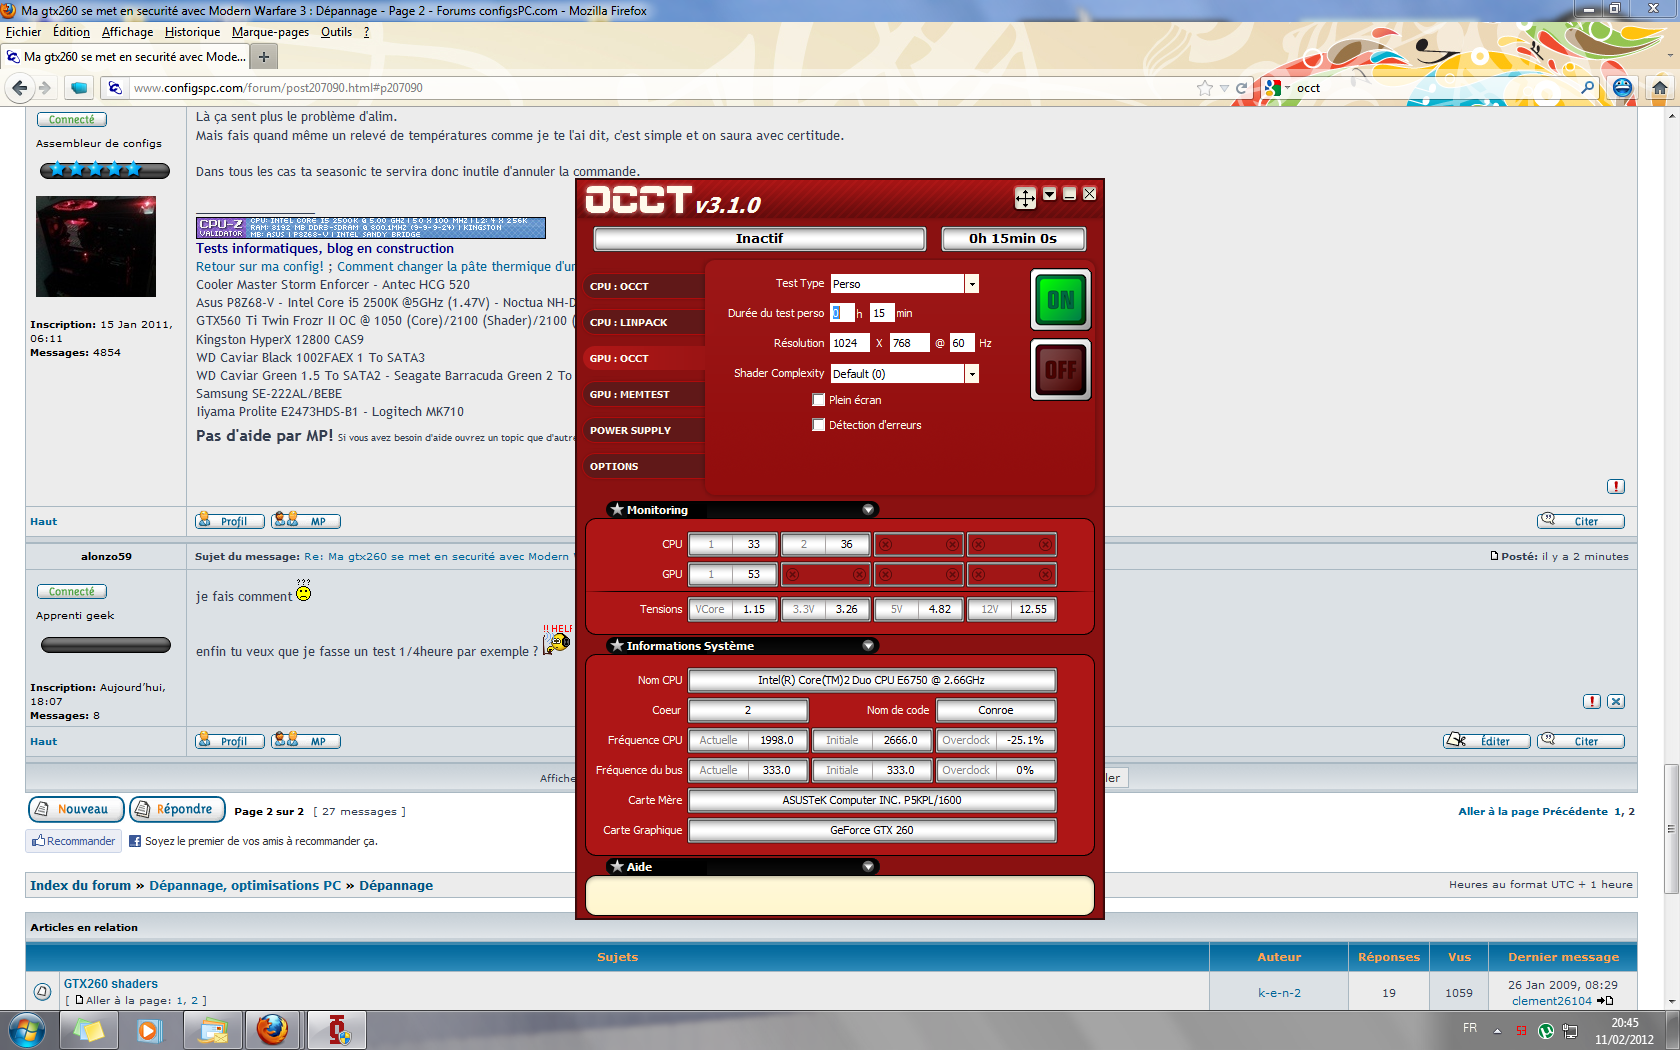
Task: Open the Shader Complexity dropdown
Action: (971, 374)
